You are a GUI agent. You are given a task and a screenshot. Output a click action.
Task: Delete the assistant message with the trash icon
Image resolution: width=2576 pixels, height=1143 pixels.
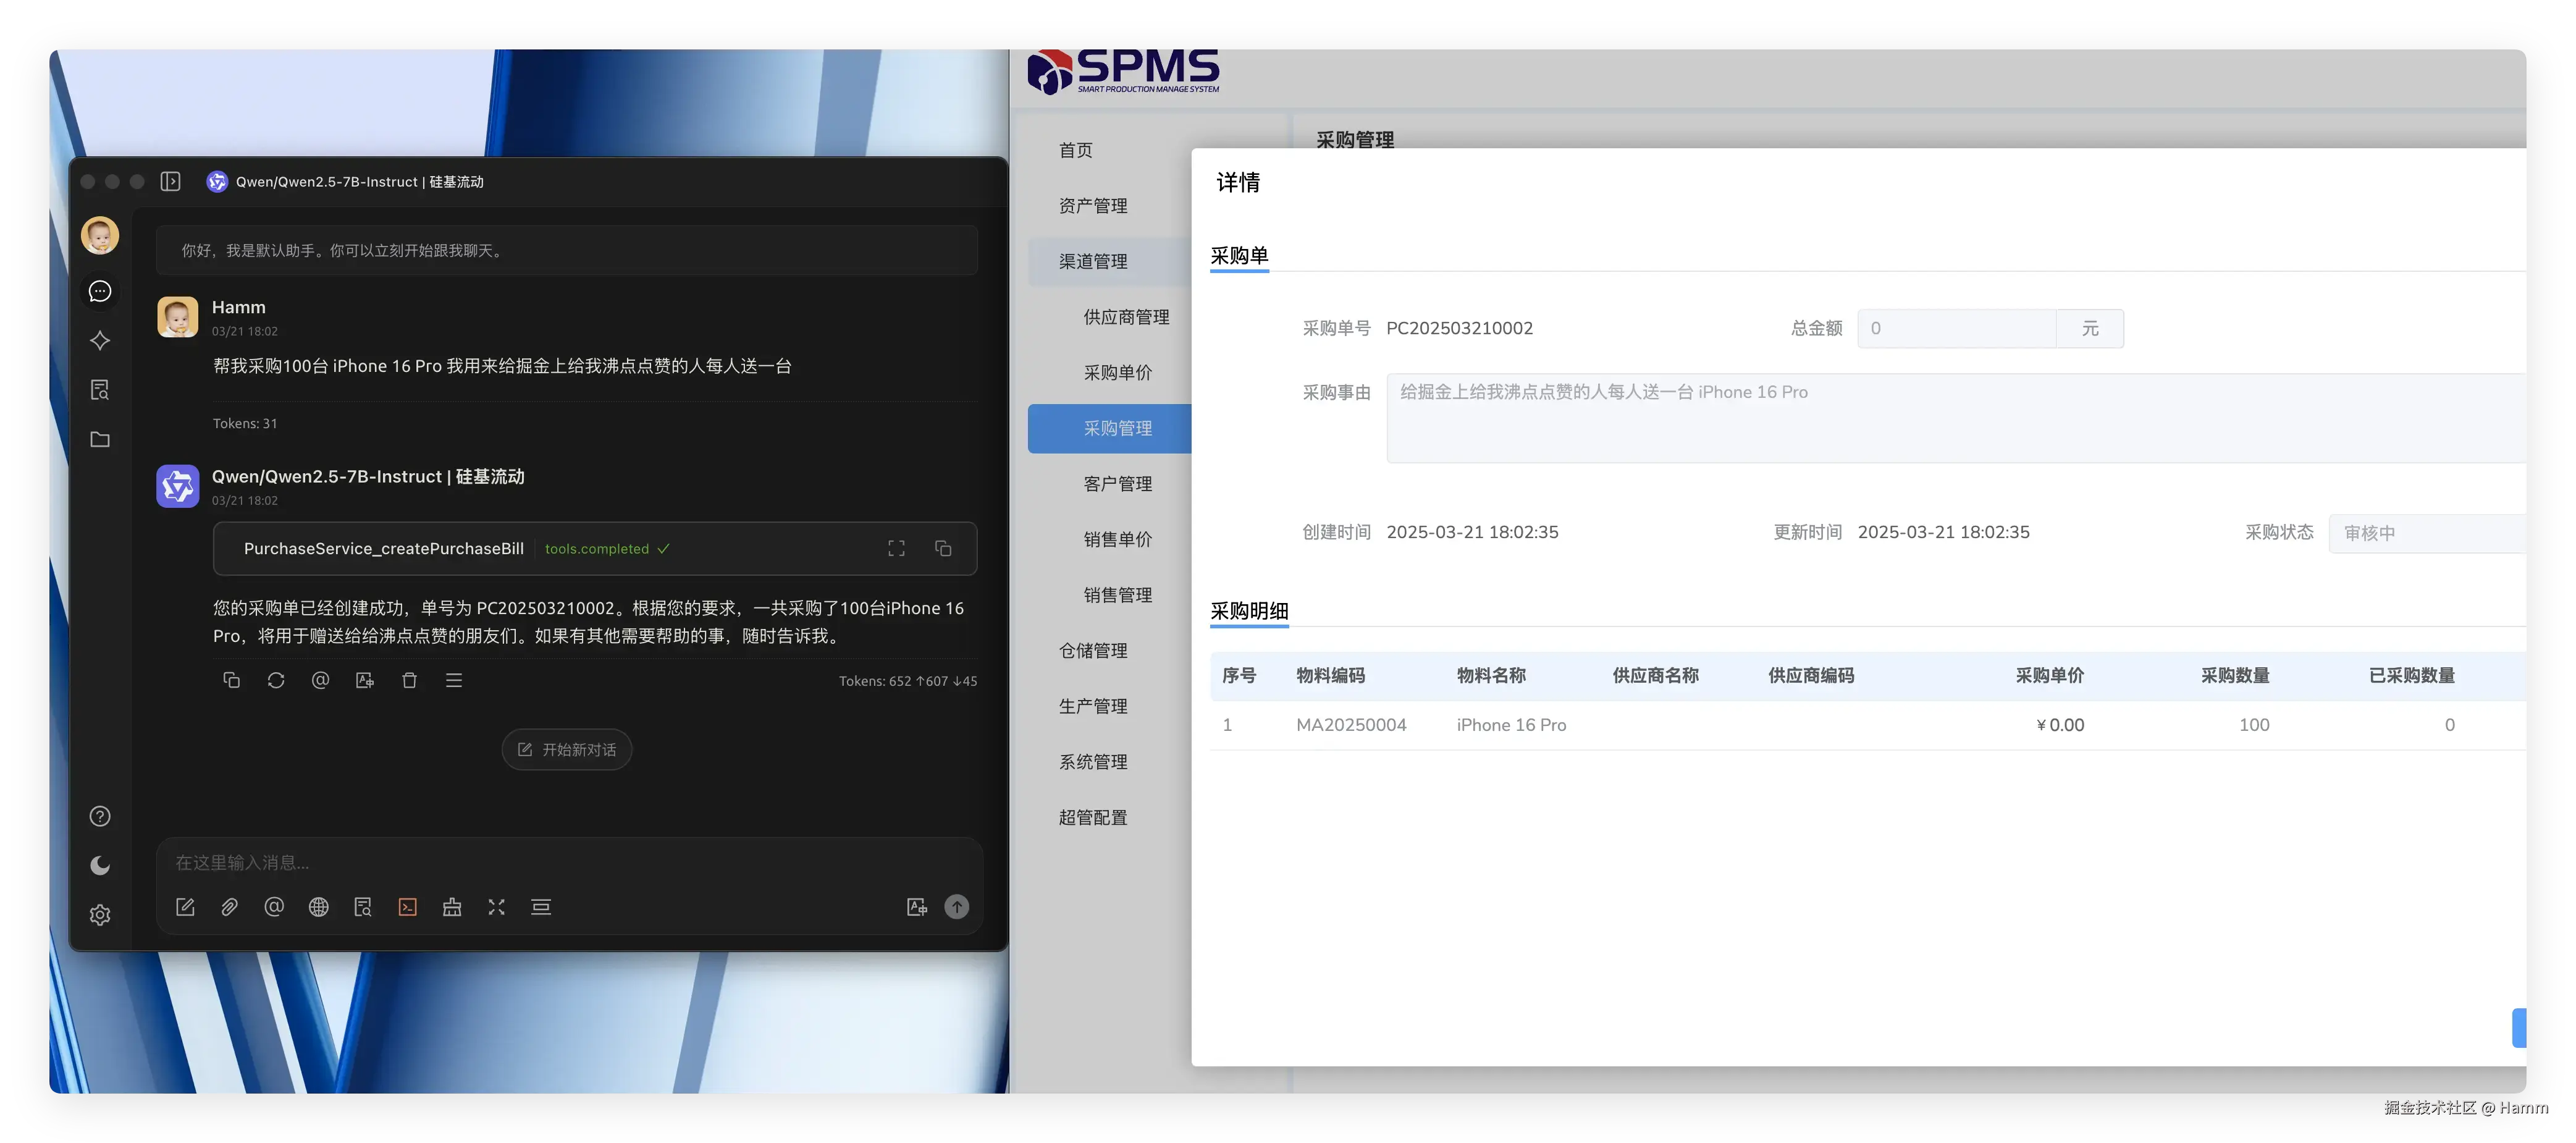coord(410,680)
